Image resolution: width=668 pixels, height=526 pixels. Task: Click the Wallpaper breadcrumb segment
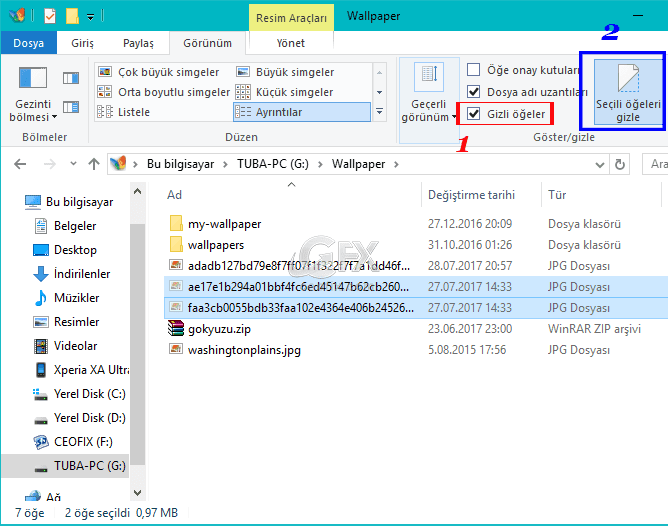[358, 164]
